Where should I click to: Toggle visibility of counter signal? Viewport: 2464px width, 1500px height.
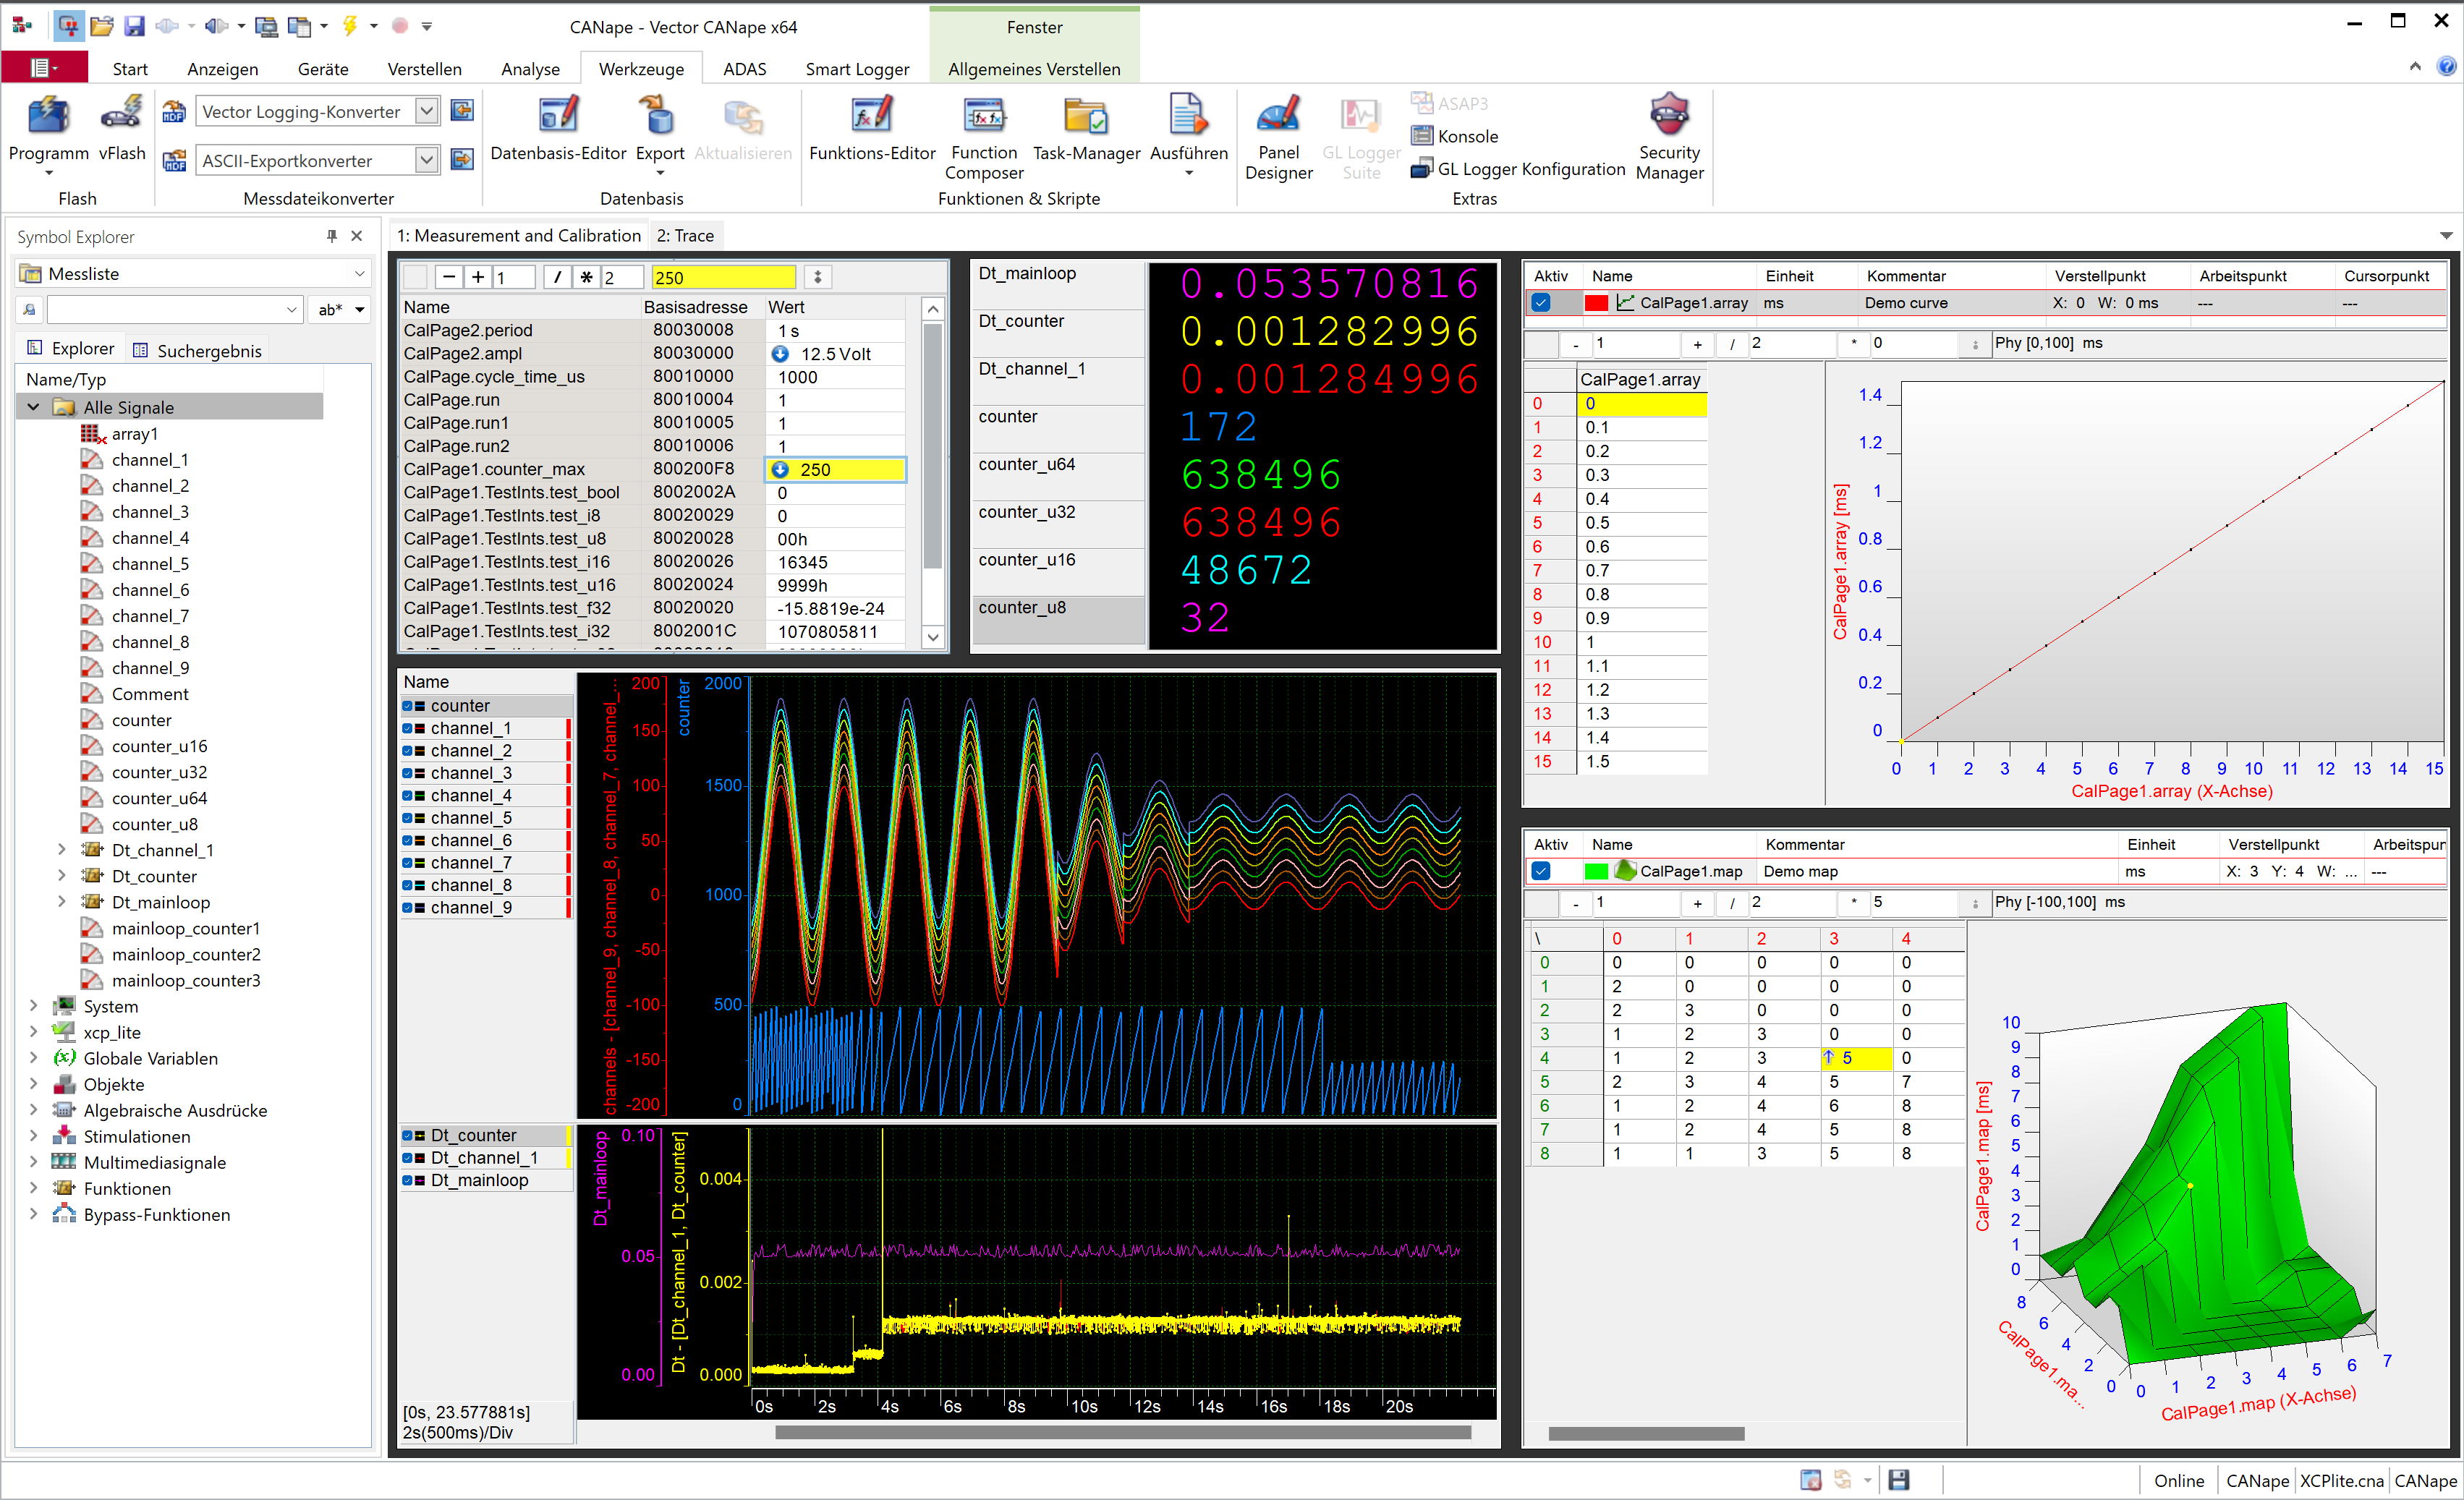pos(408,706)
